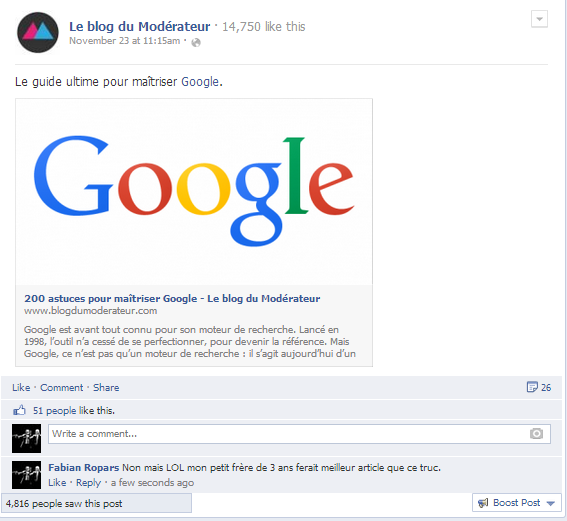Click the November 23 timestamp link
The height and width of the screenshot is (521, 567).
pyautogui.click(x=124, y=41)
